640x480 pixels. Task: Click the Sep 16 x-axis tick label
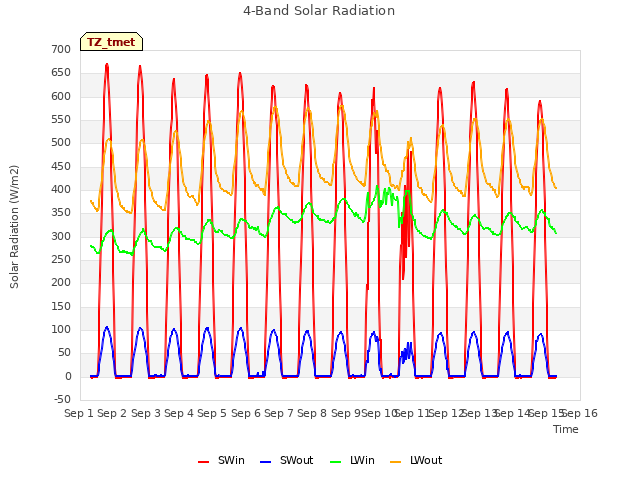580,413
